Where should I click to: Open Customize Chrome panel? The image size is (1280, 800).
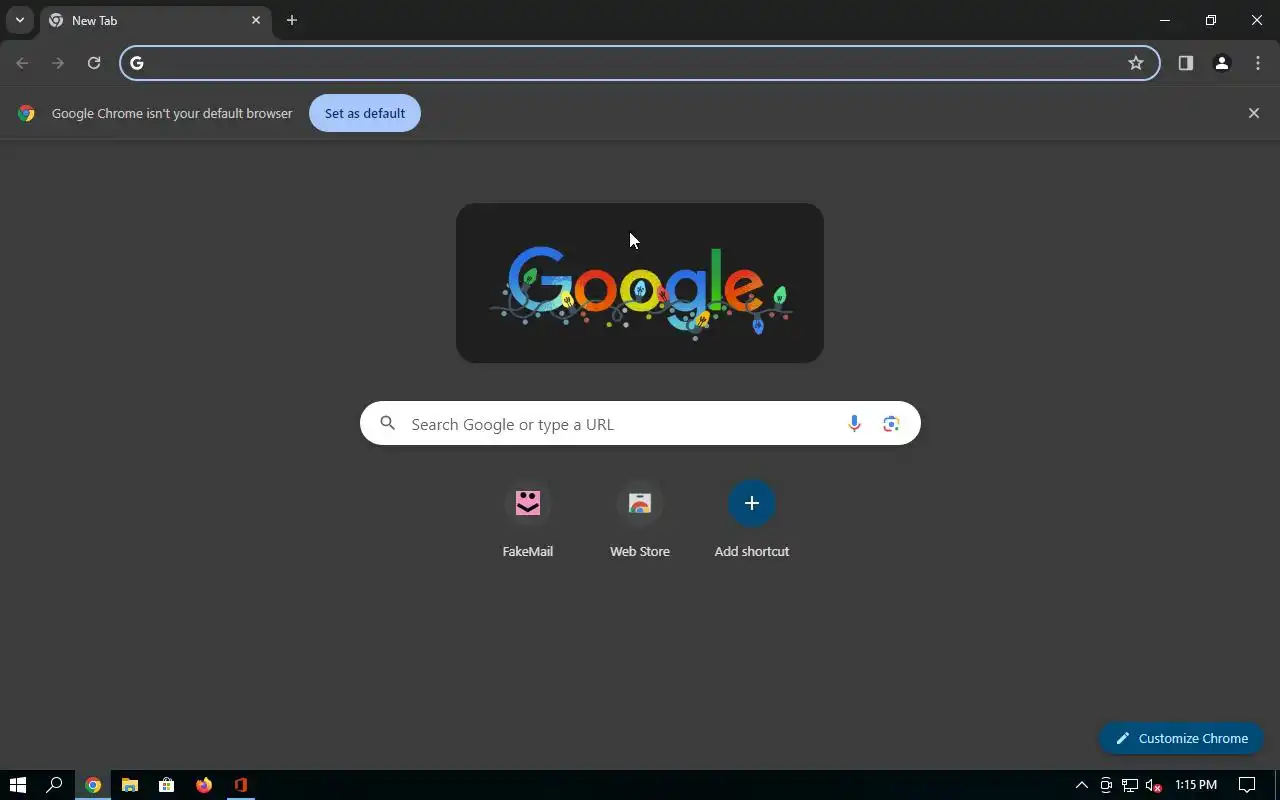[x=1181, y=738]
